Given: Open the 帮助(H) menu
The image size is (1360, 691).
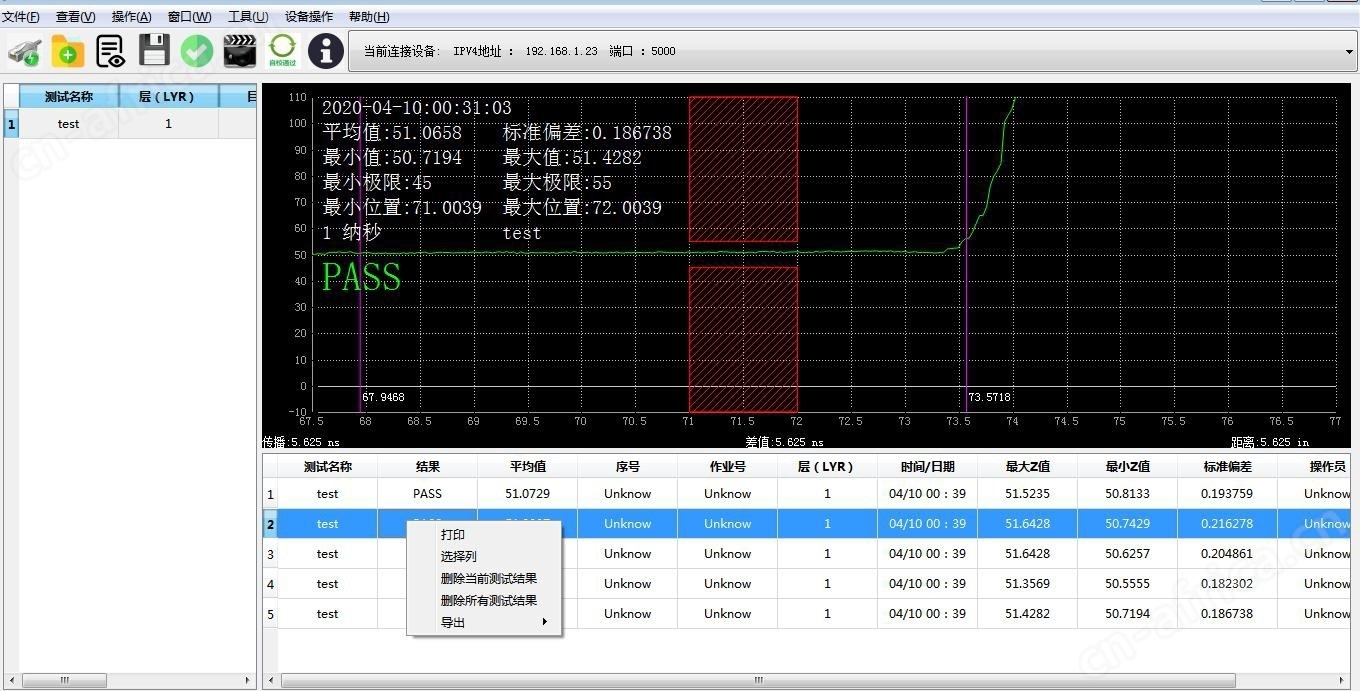Looking at the screenshot, I should 369,17.
